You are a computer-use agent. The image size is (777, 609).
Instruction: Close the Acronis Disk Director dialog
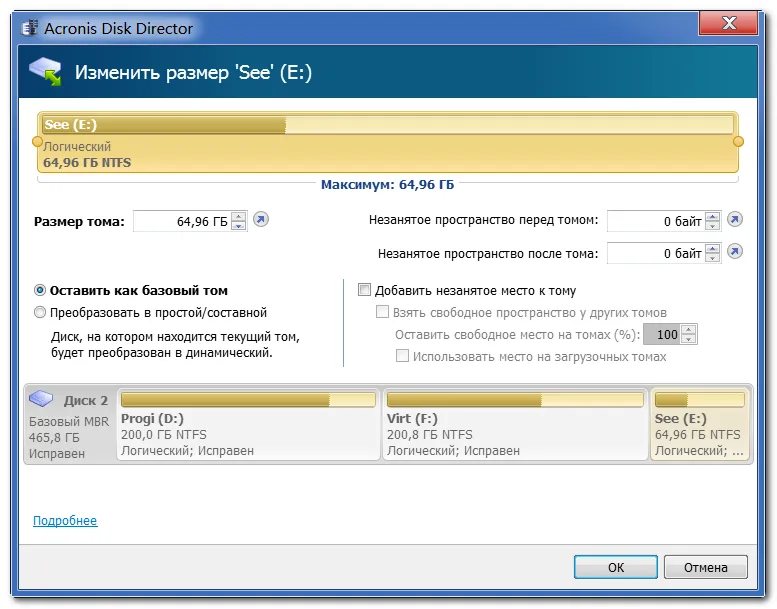click(x=728, y=23)
